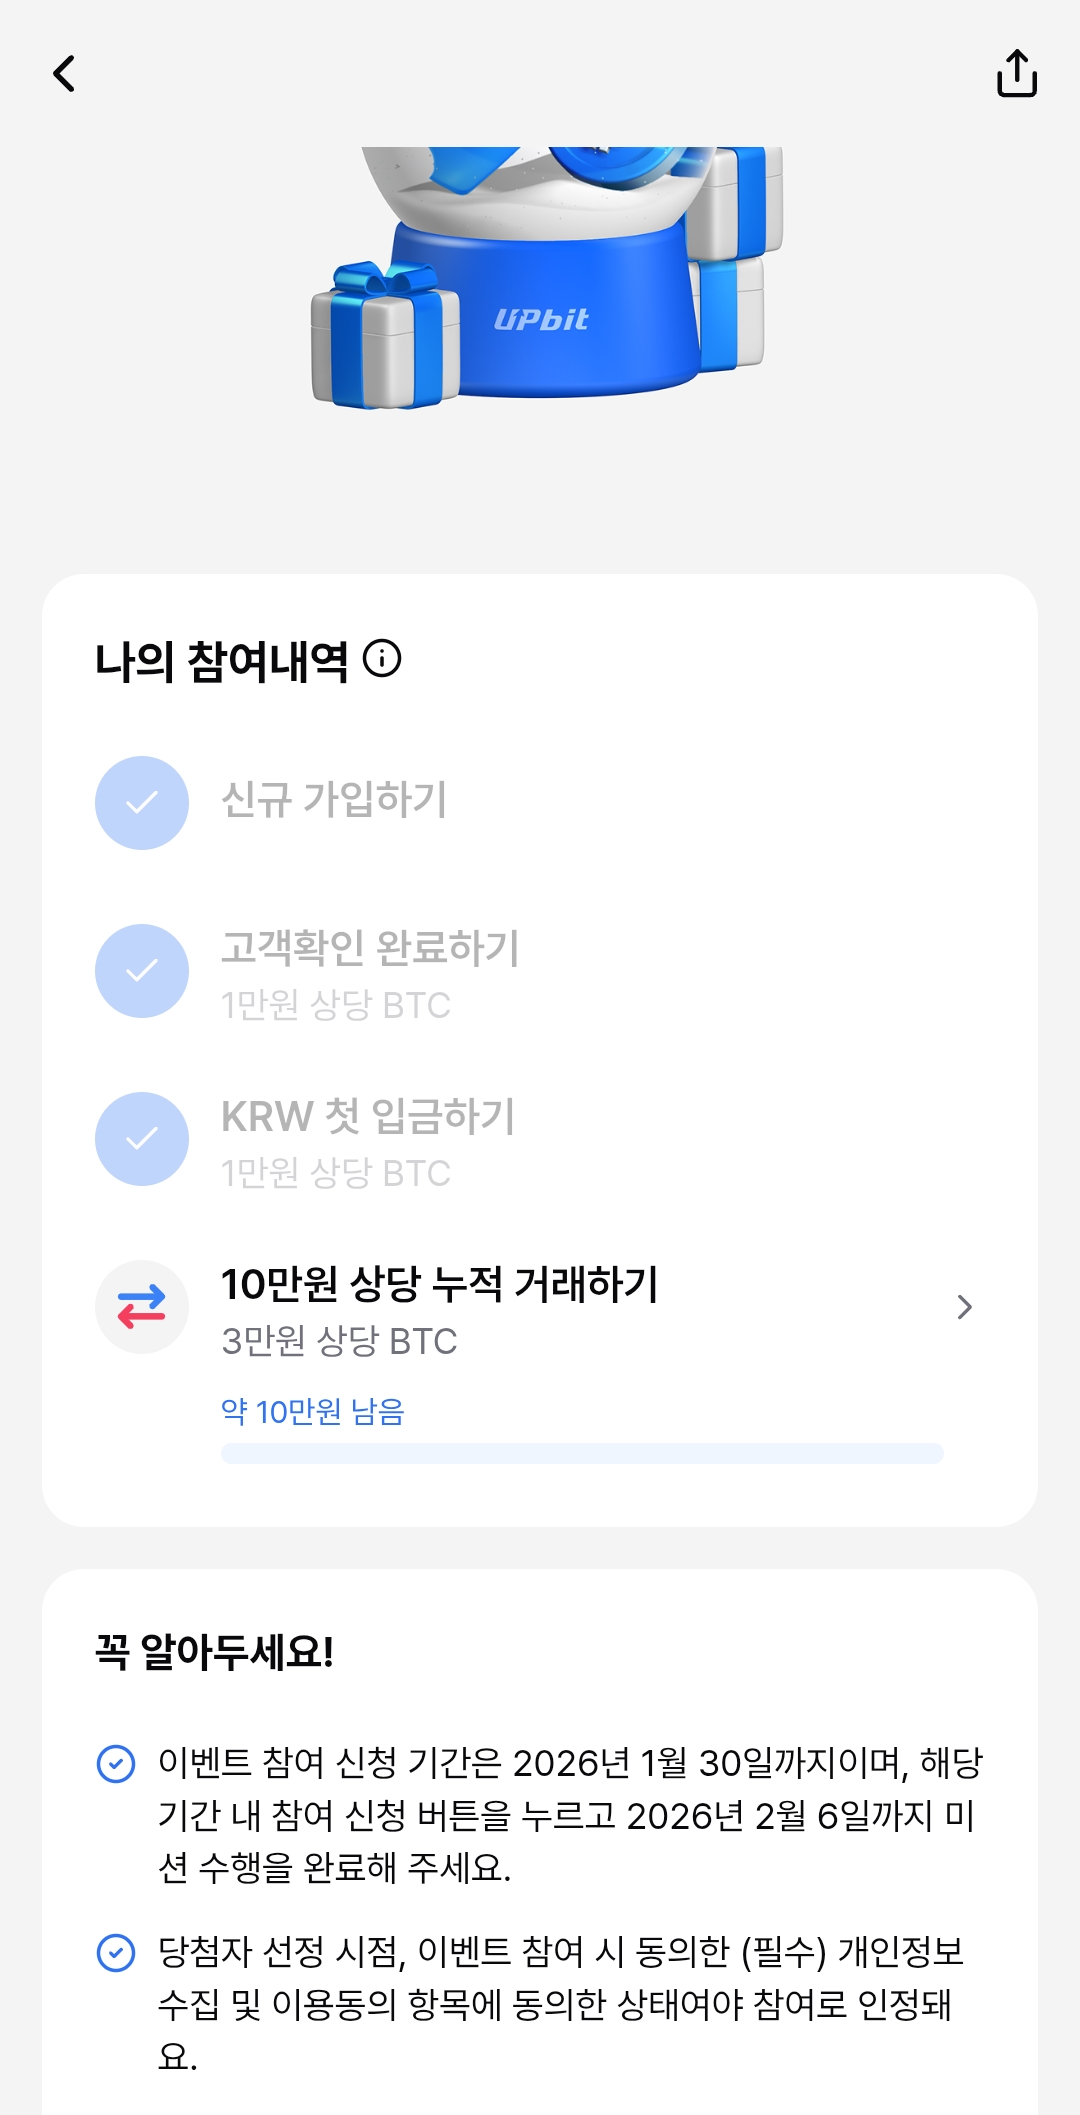Image resolution: width=1080 pixels, height=2115 pixels.
Task: Select the 신규 가입하기 mission item
Action: pos(334,800)
